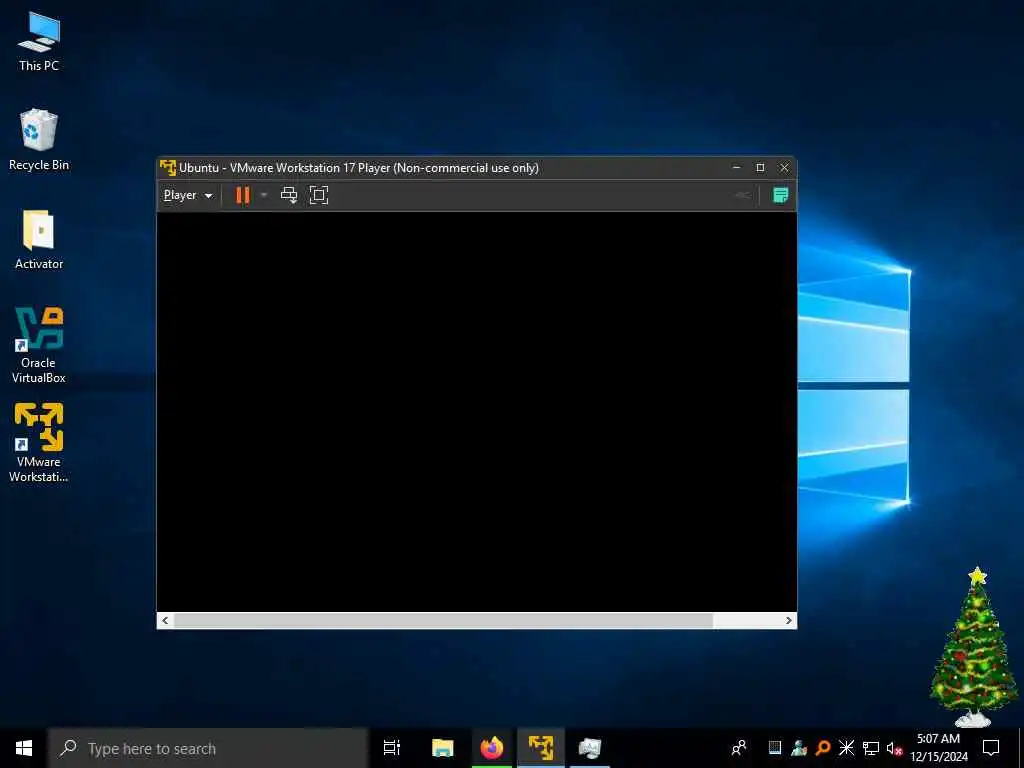1024x768 pixels.
Task: Maximize the VMware Player window
Action: click(x=760, y=168)
